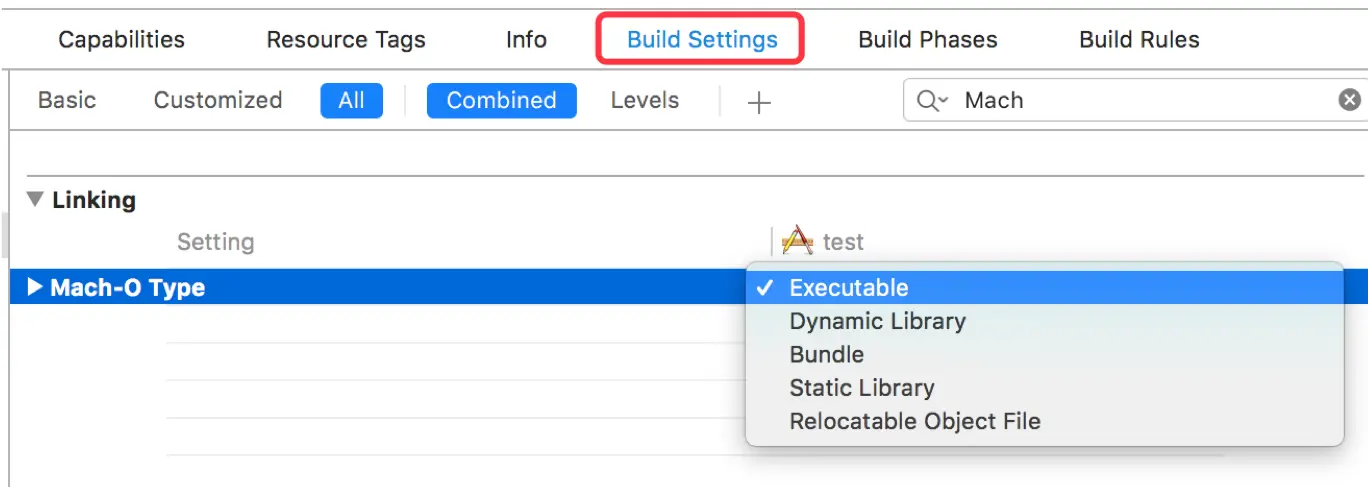Viewport: 1368px width, 487px height.
Task: Show only Basic build settings
Action: [x=67, y=100]
